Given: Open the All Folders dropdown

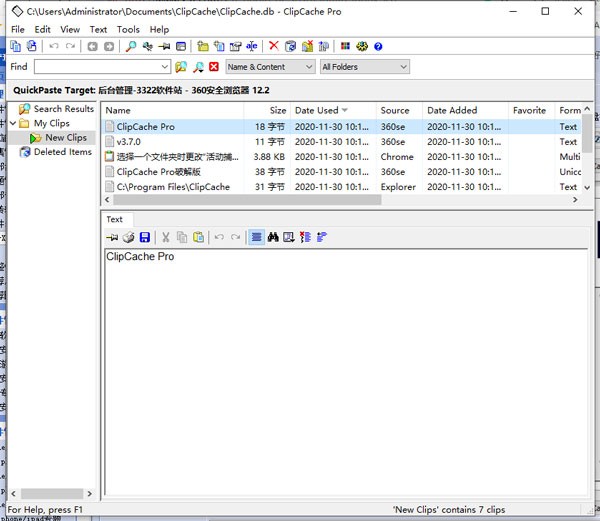Looking at the screenshot, I should [x=364, y=67].
